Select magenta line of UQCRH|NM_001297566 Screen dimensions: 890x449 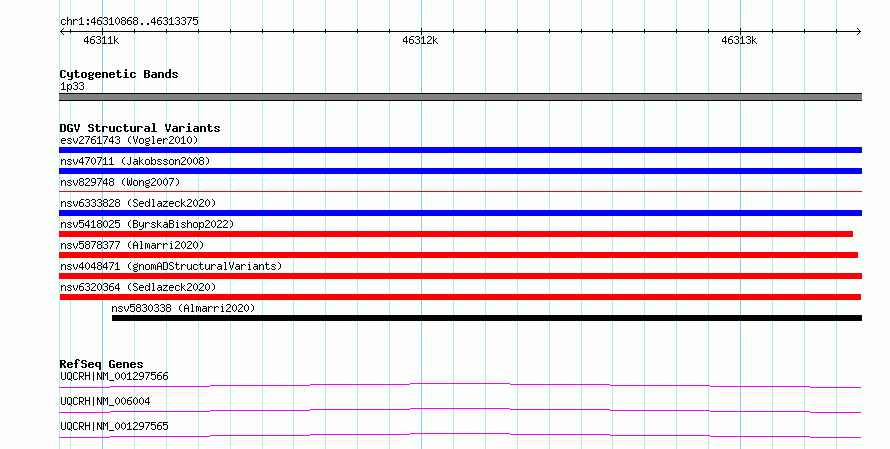(x=460, y=386)
